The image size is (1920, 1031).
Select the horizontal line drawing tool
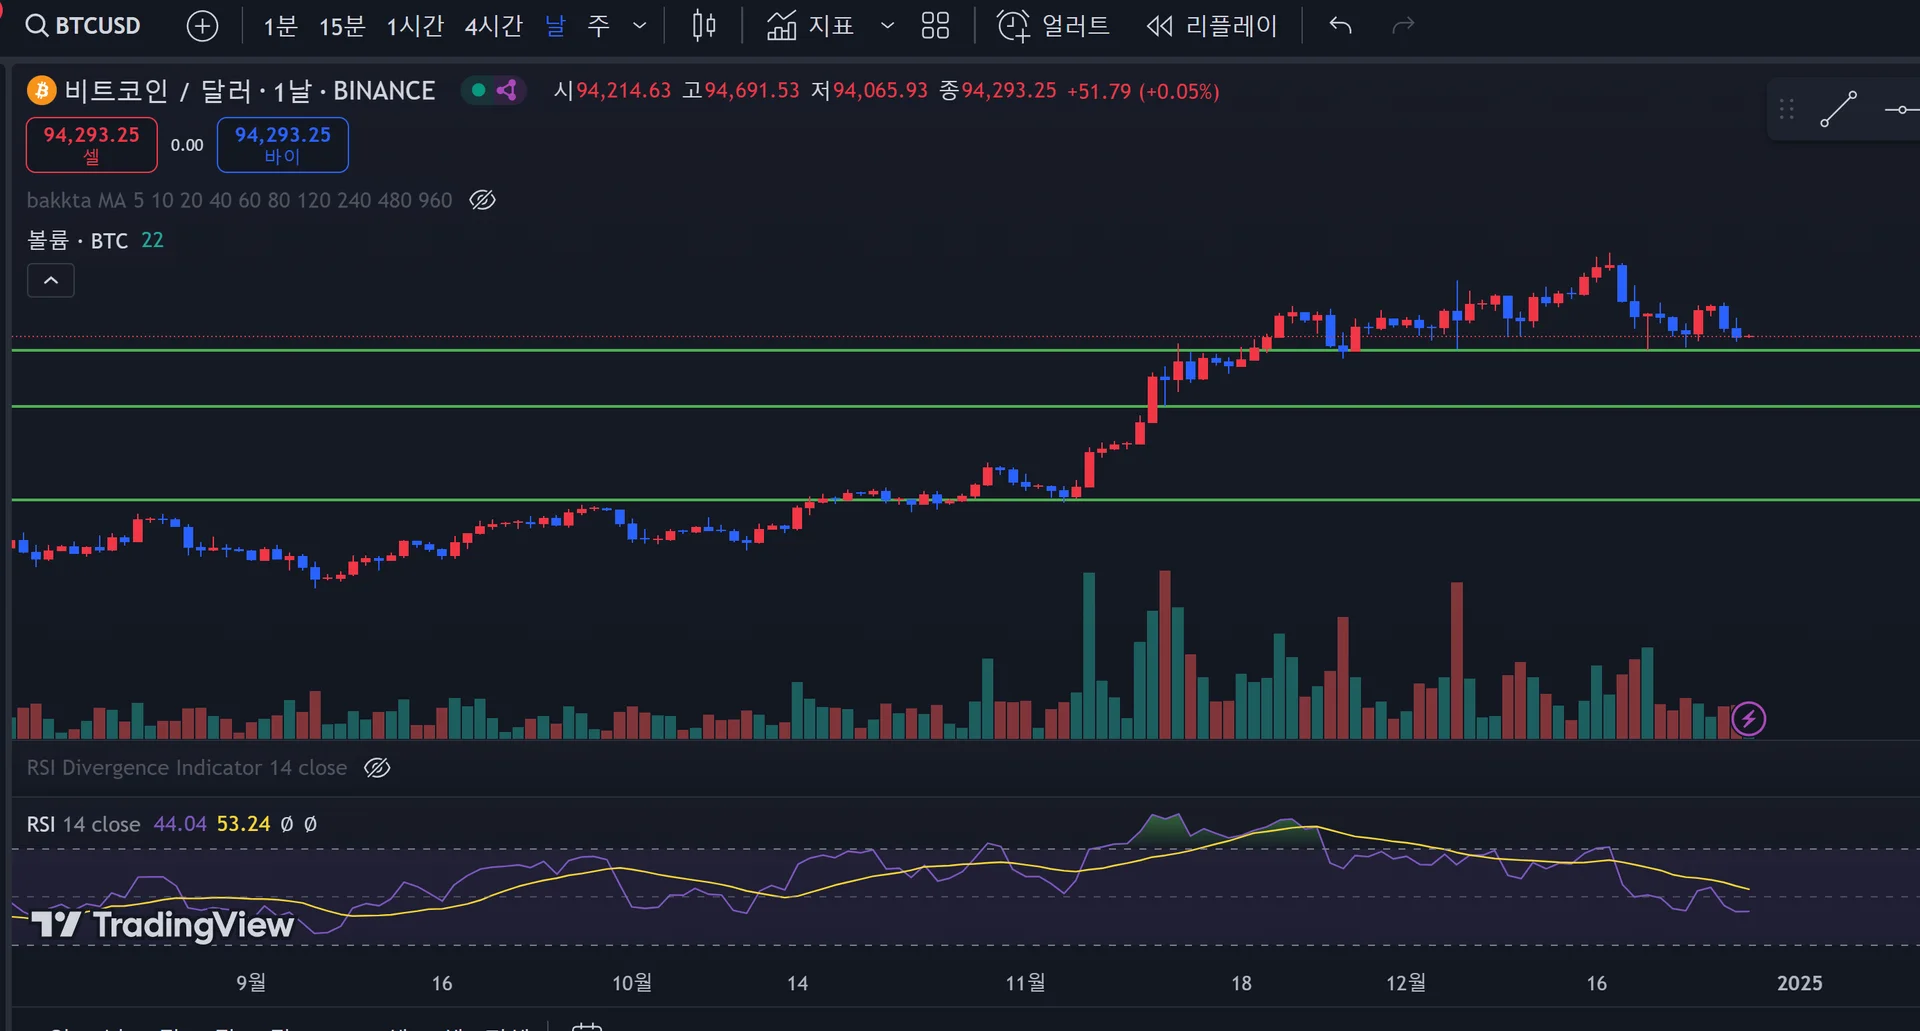(1901, 109)
